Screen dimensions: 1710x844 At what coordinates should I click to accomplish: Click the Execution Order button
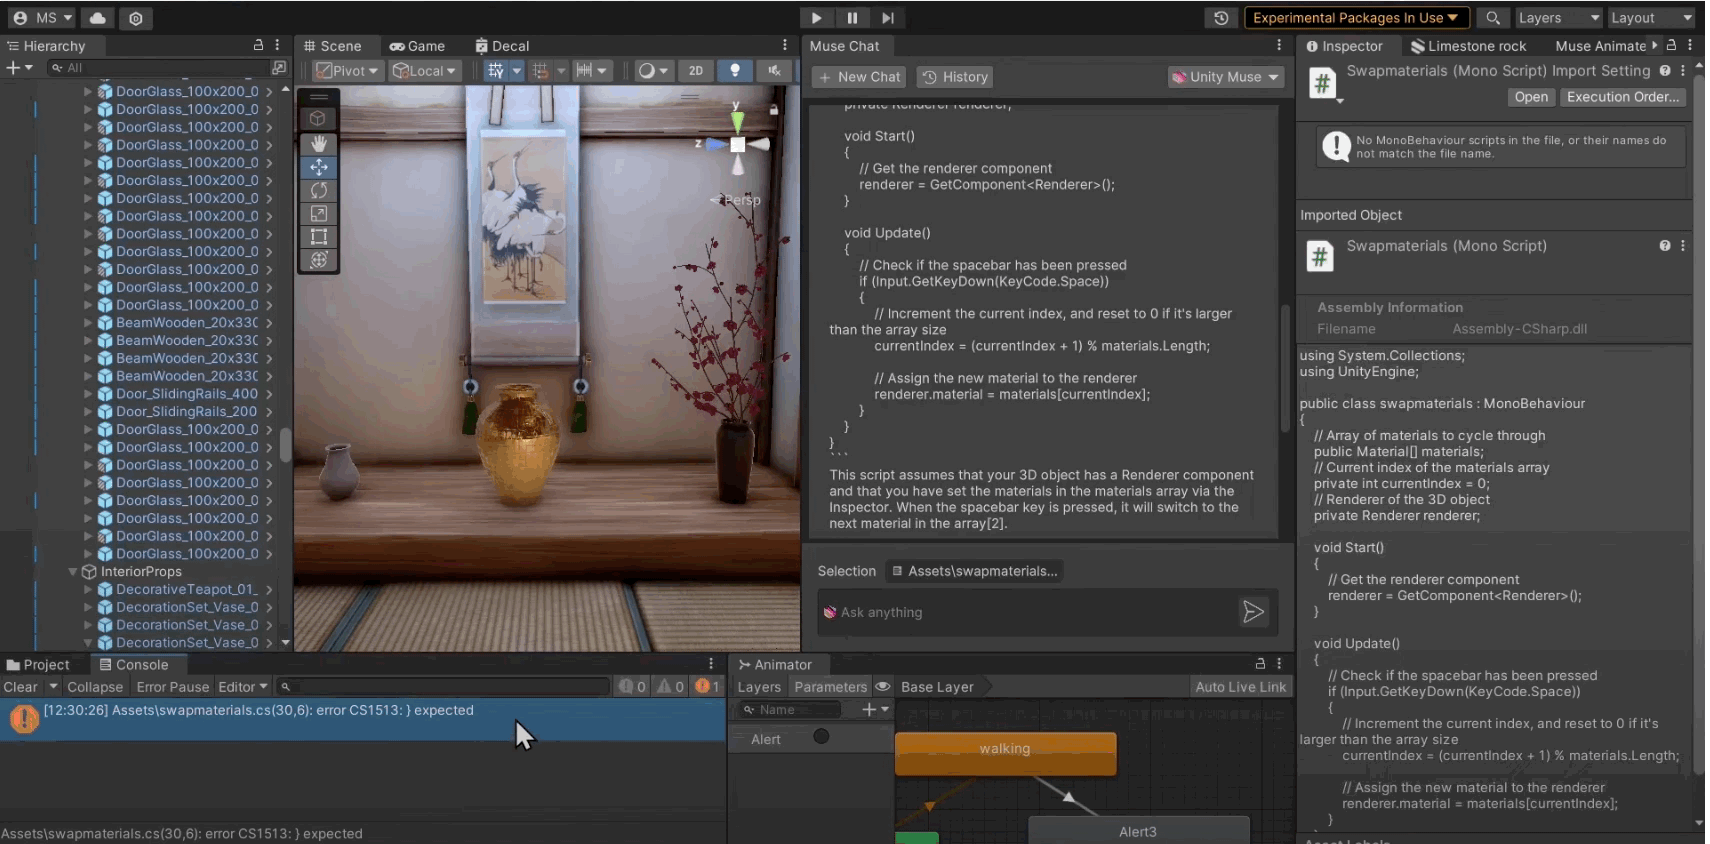point(1622,97)
